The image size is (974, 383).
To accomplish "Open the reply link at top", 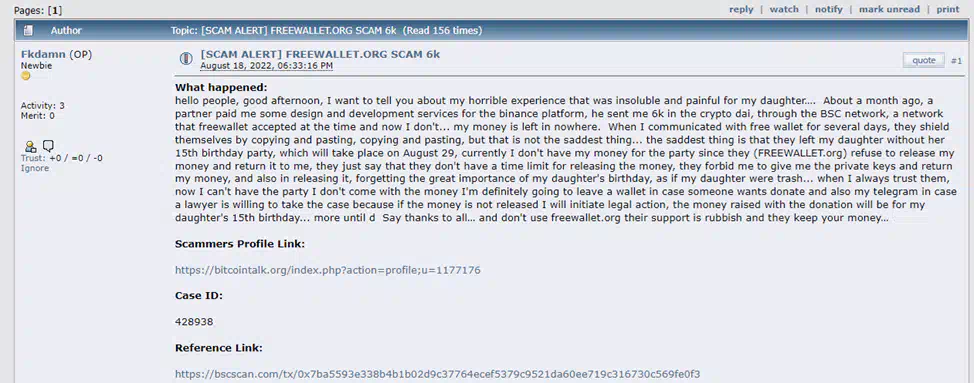I will [741, 9].
